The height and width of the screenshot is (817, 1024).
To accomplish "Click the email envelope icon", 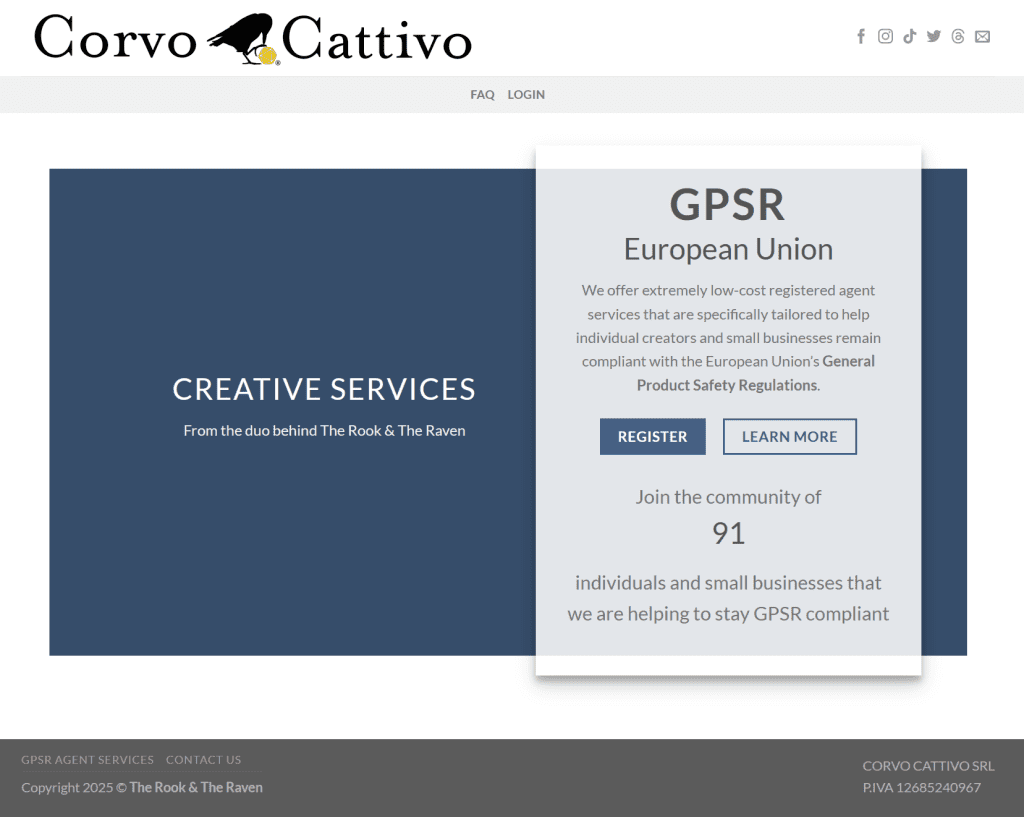I will tap(983, 37).
